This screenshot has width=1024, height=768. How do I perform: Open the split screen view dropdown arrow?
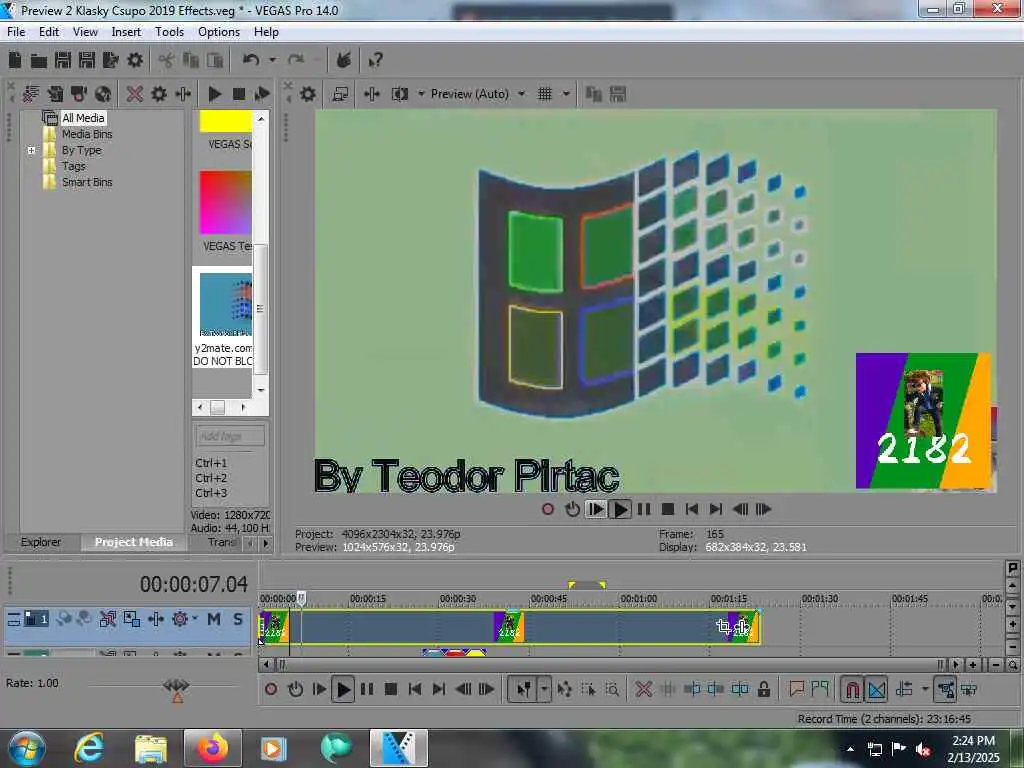[421, 94]
